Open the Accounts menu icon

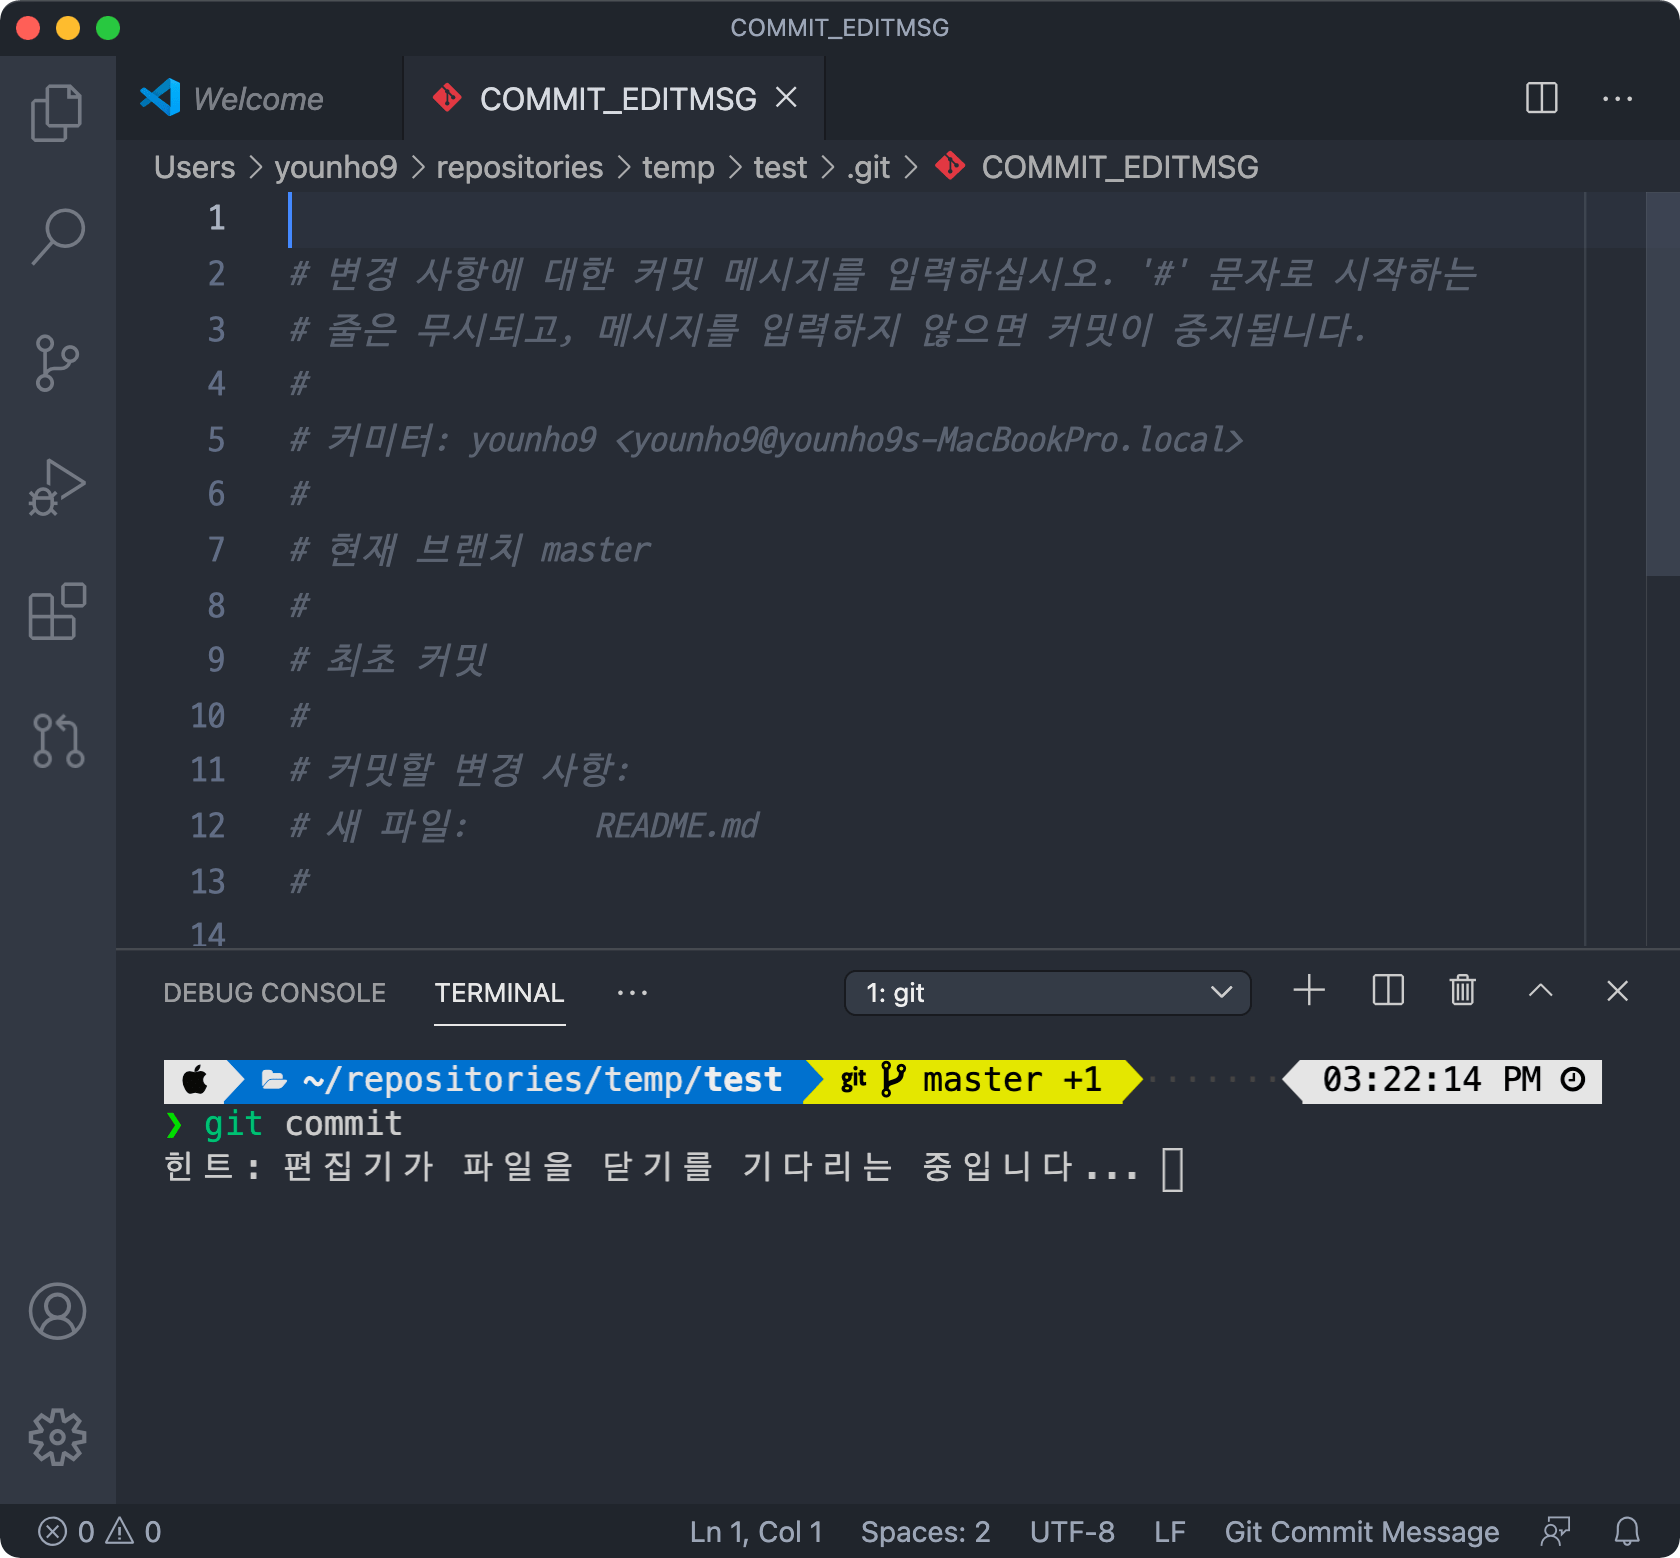click(x=57, y=1311)
